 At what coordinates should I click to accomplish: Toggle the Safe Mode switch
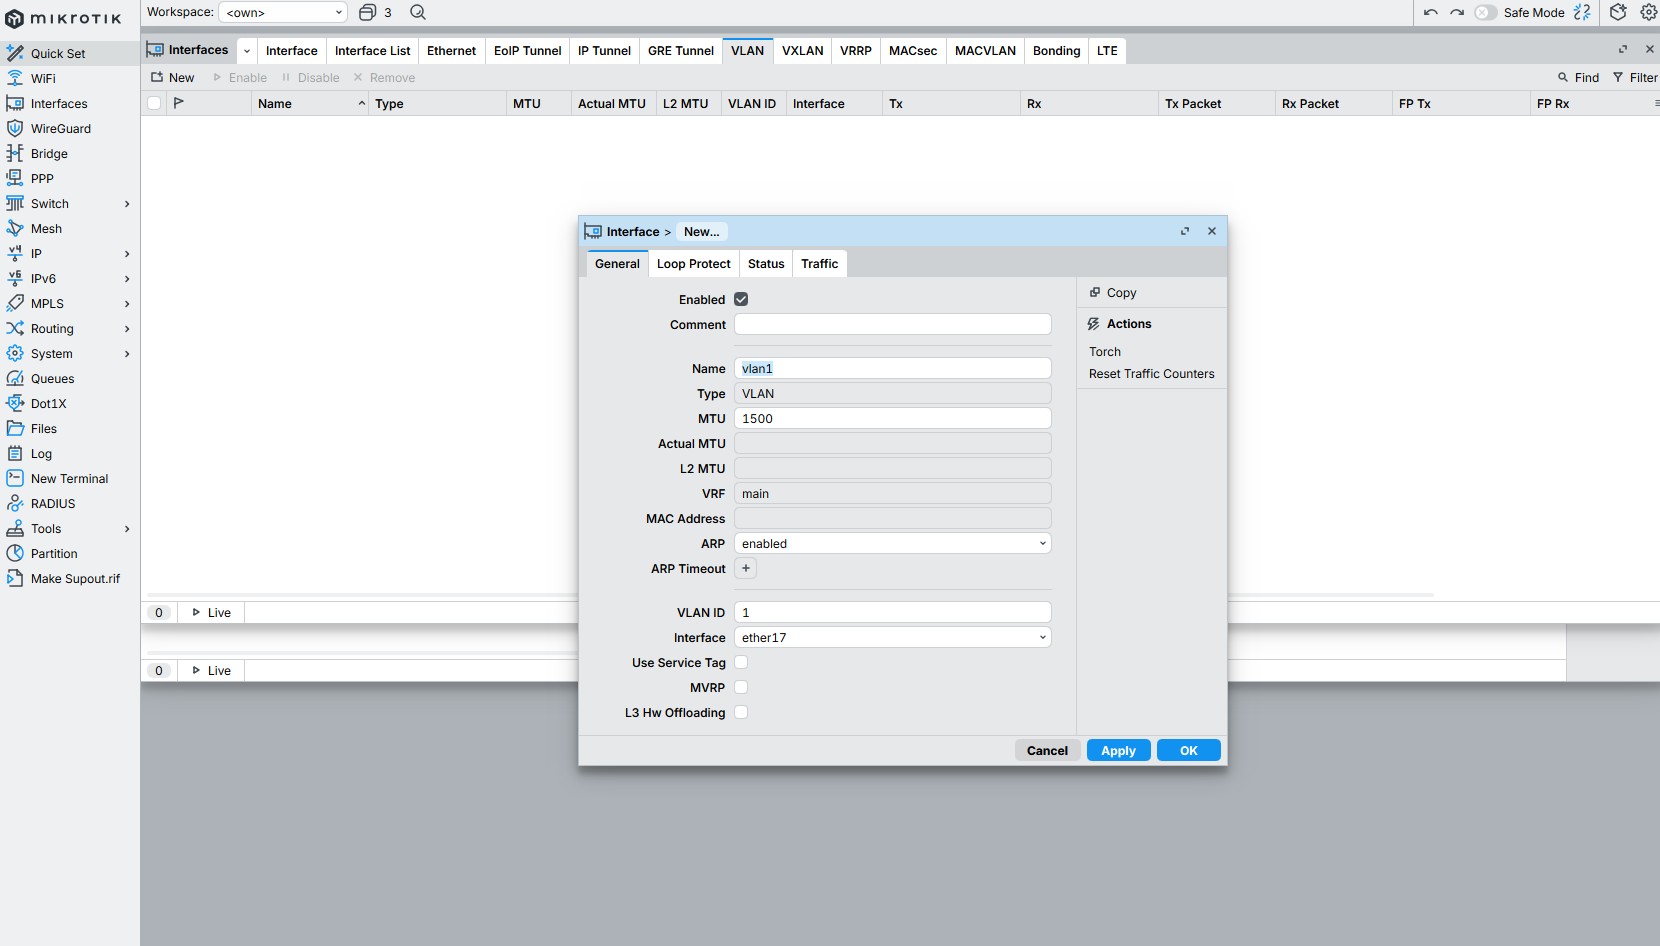1485,12
